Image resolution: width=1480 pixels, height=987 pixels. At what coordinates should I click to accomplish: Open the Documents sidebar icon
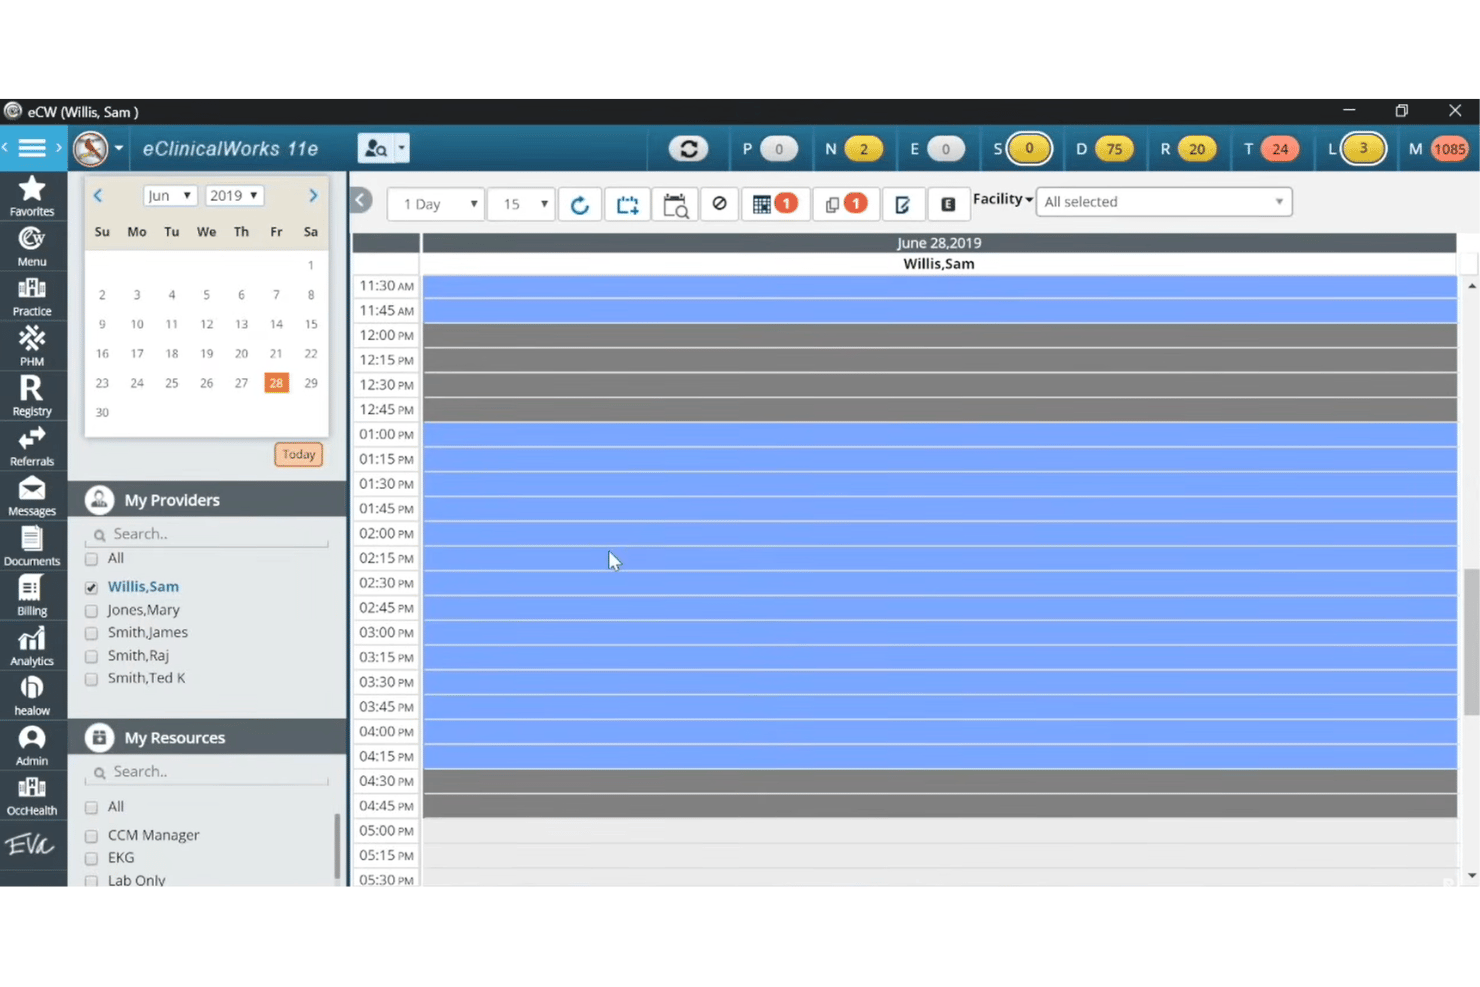(32, 546)
